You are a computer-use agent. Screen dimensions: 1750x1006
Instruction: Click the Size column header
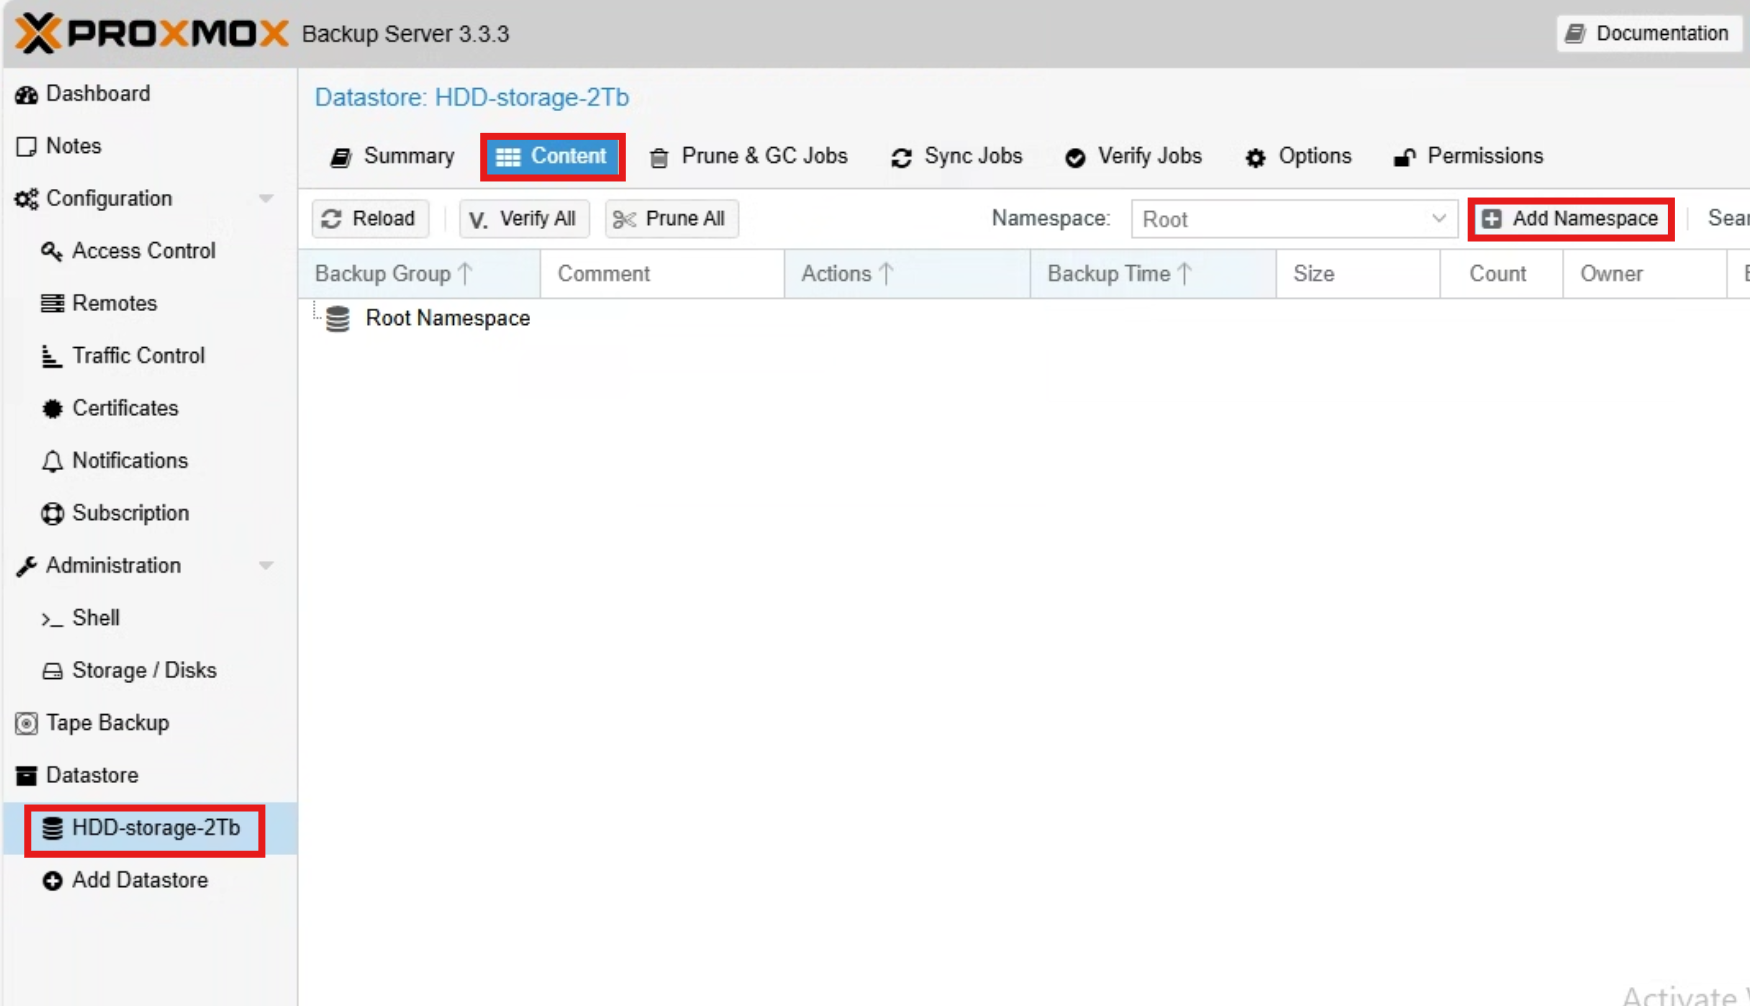click(x=1358, y=274)
